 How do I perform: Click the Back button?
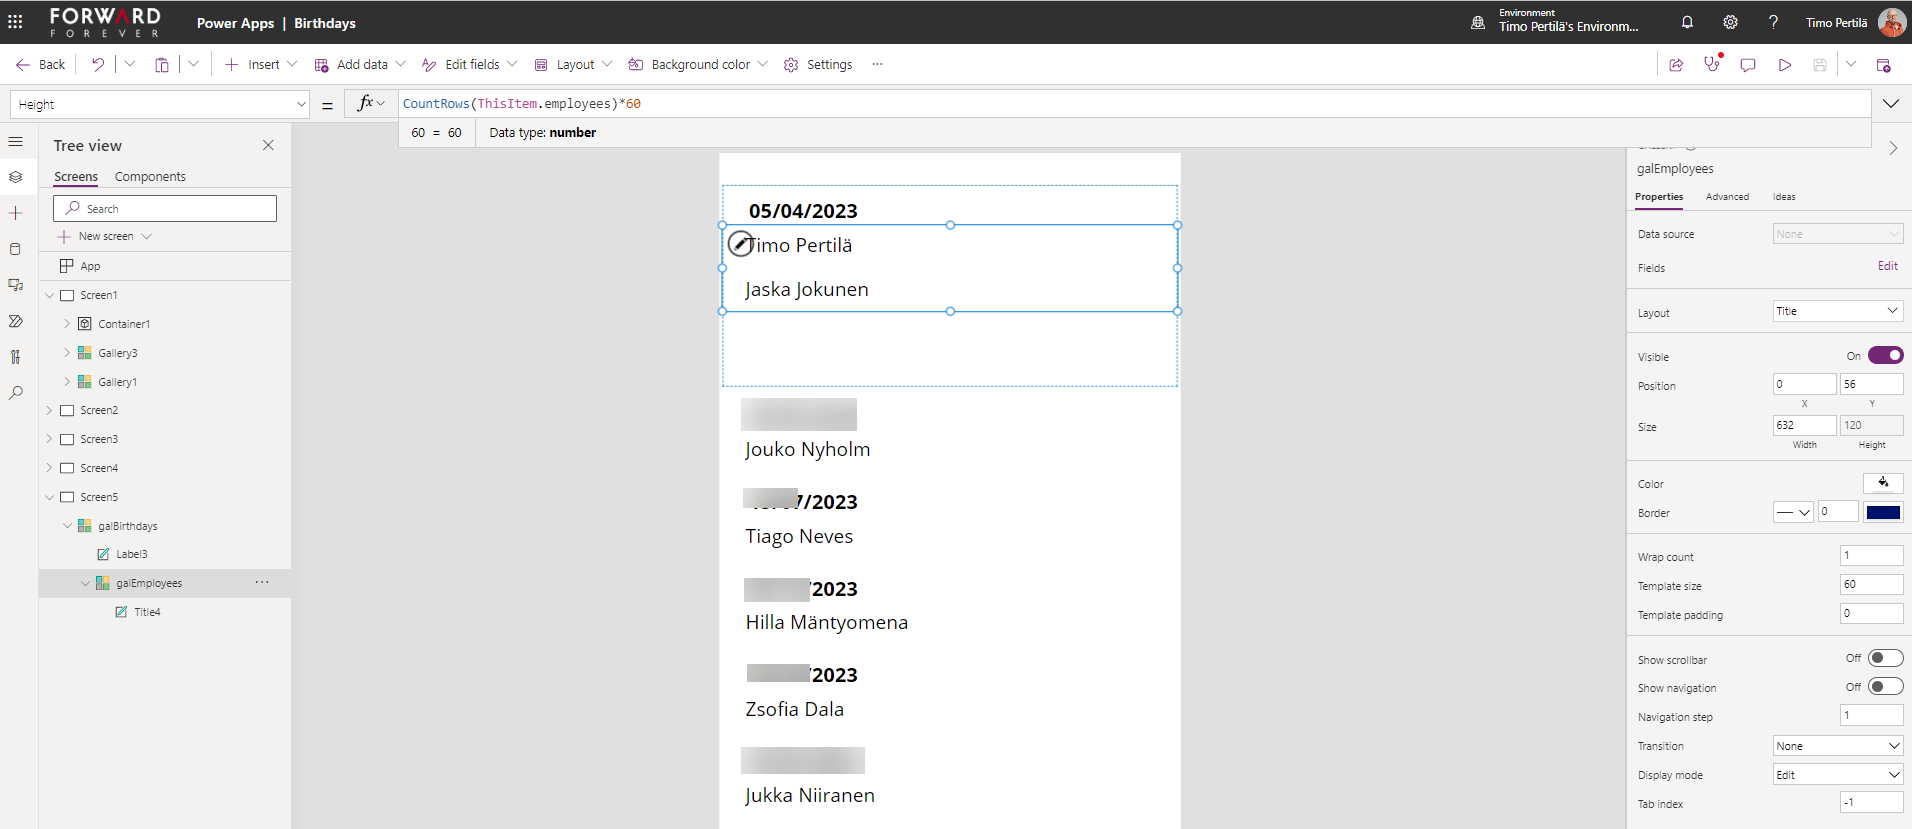tap(41, 64)
